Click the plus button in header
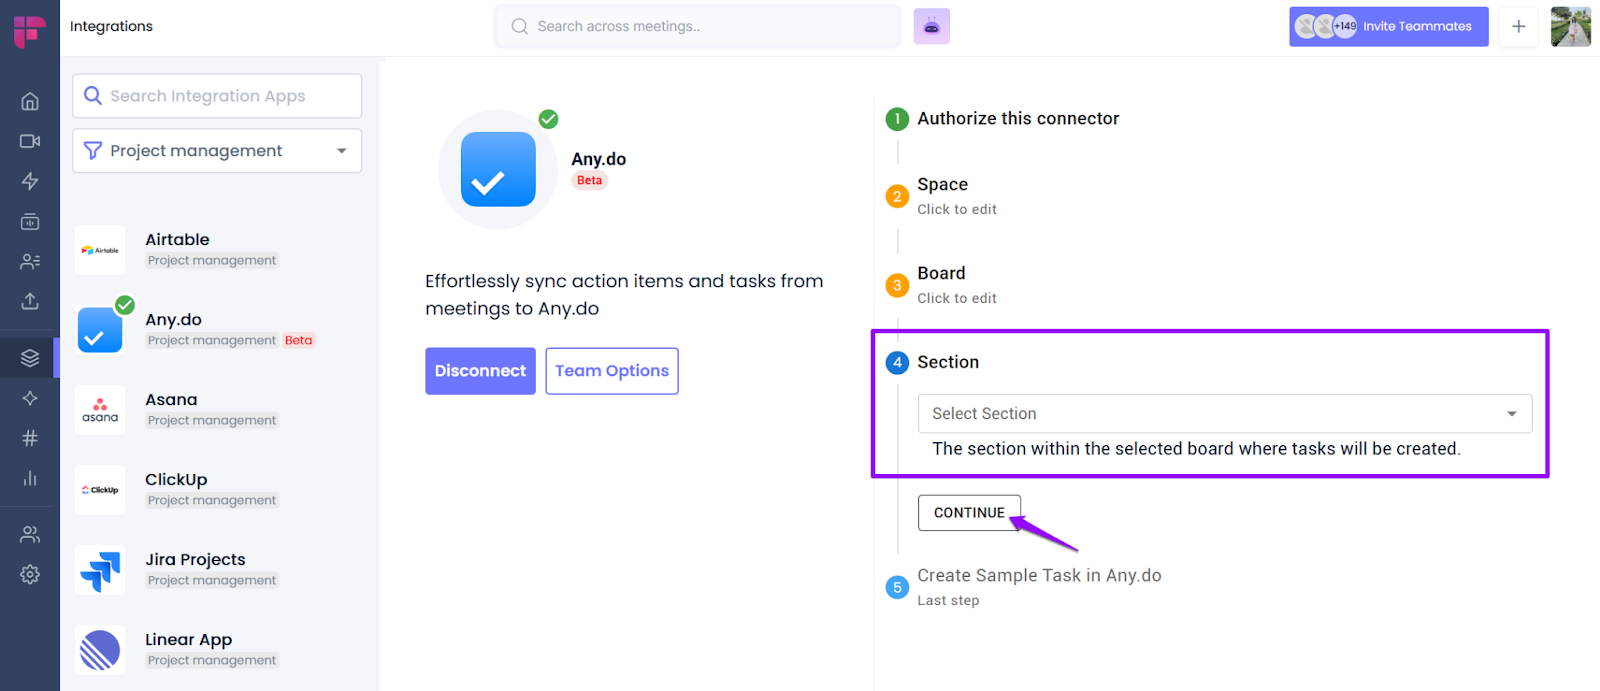 pyautogui.click(x=1518, y=27)
